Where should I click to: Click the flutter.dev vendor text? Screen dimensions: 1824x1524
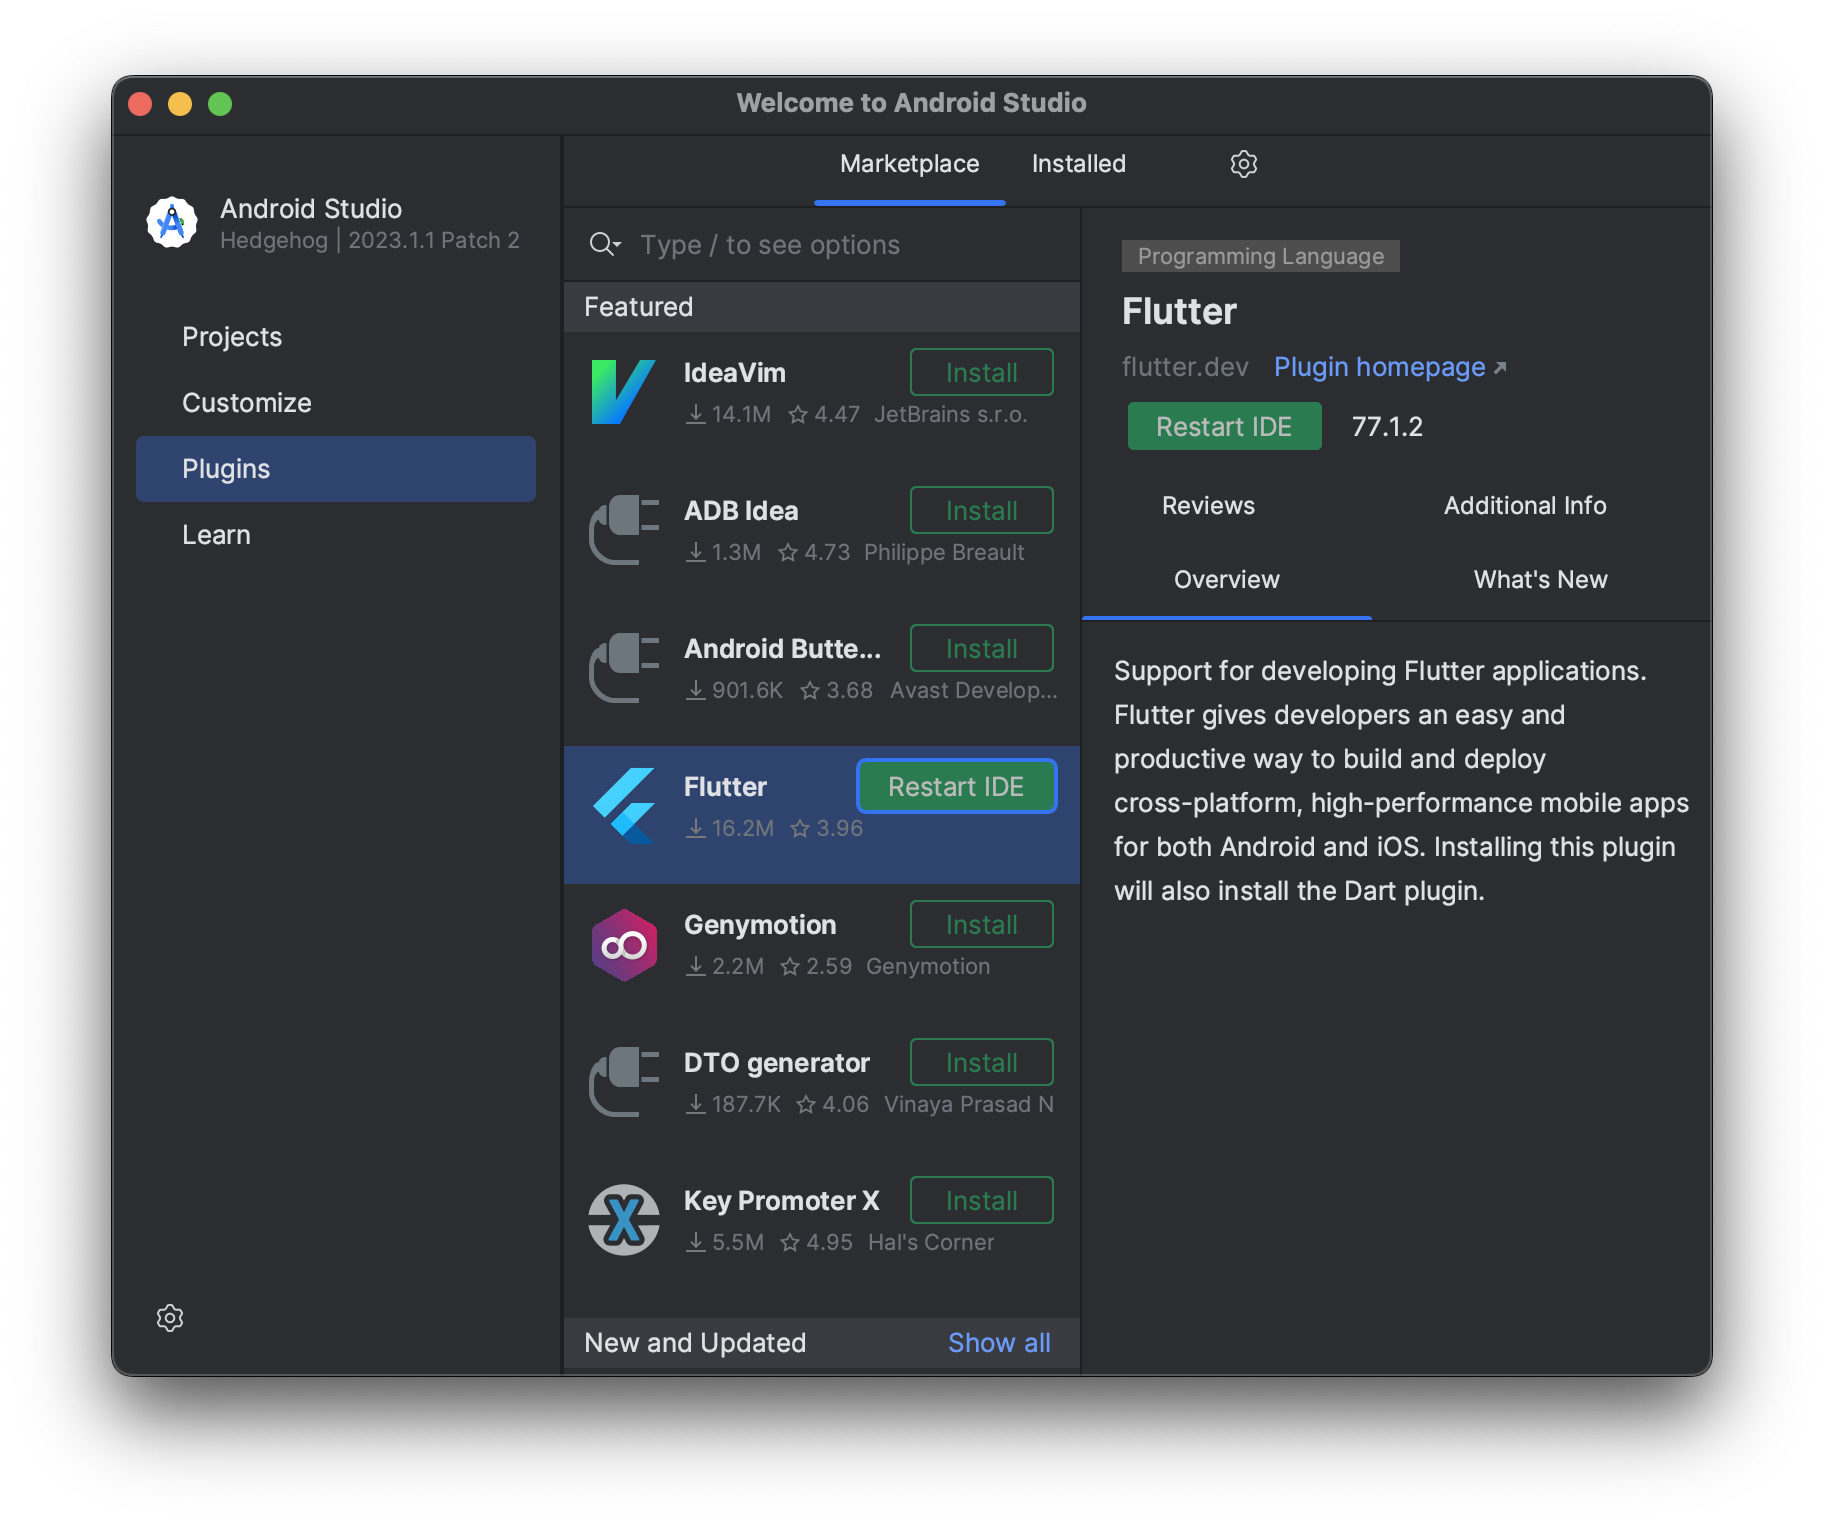1185,368
